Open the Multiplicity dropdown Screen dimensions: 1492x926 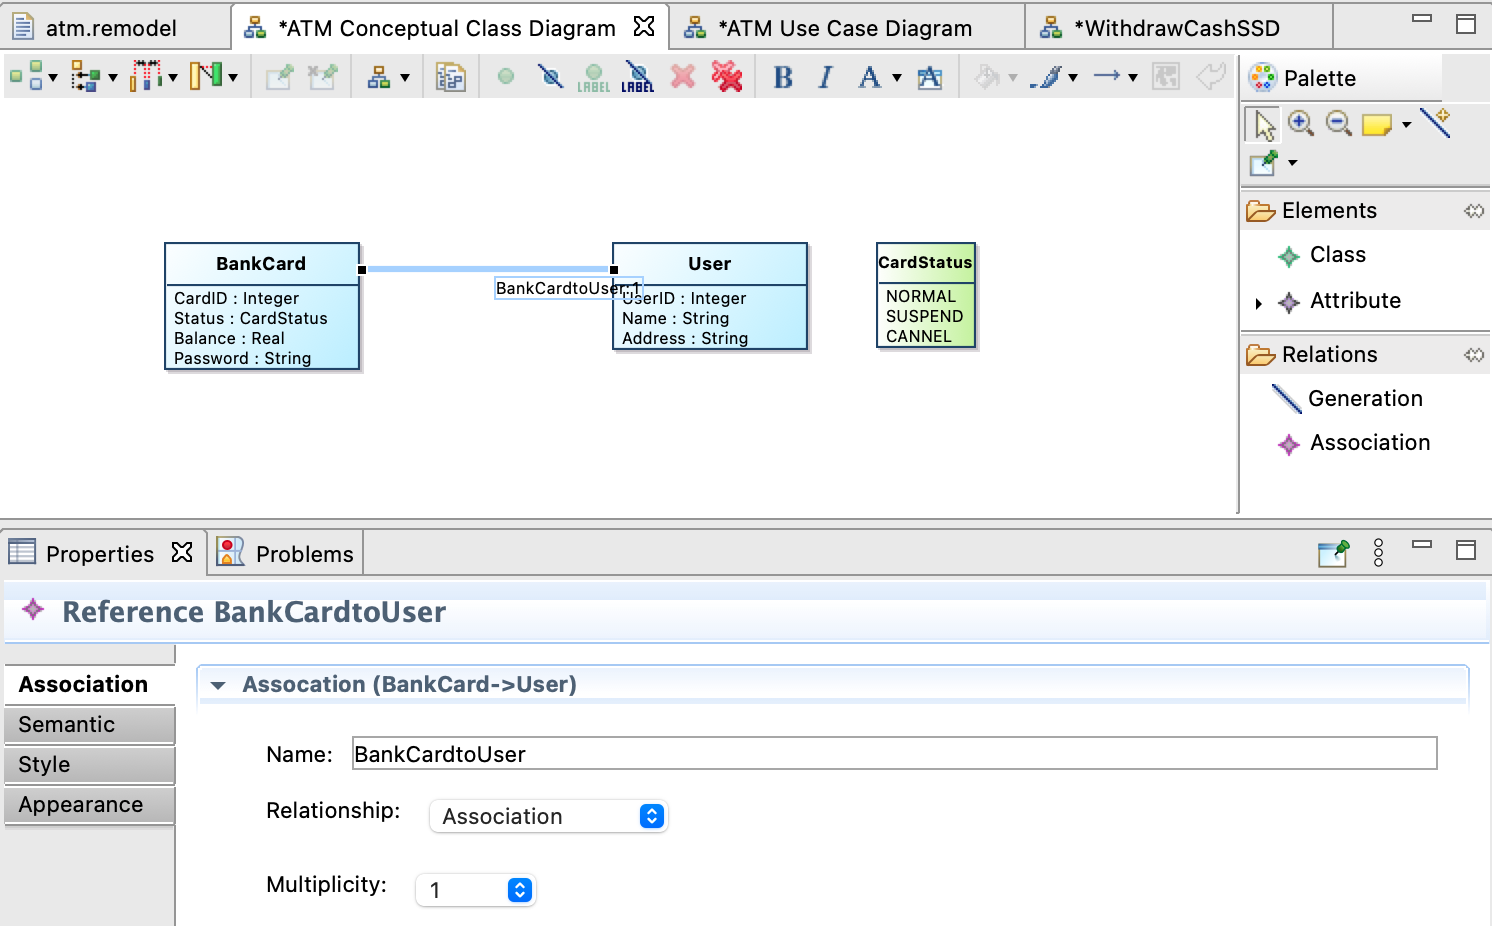click(476, 890)
